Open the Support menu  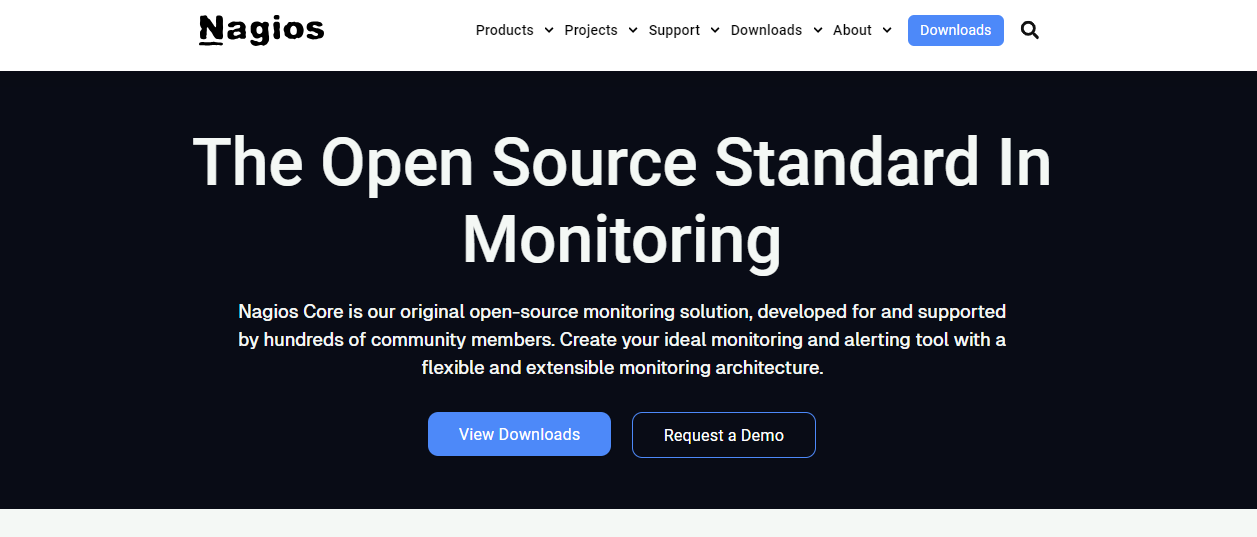(x=674, y=30)
